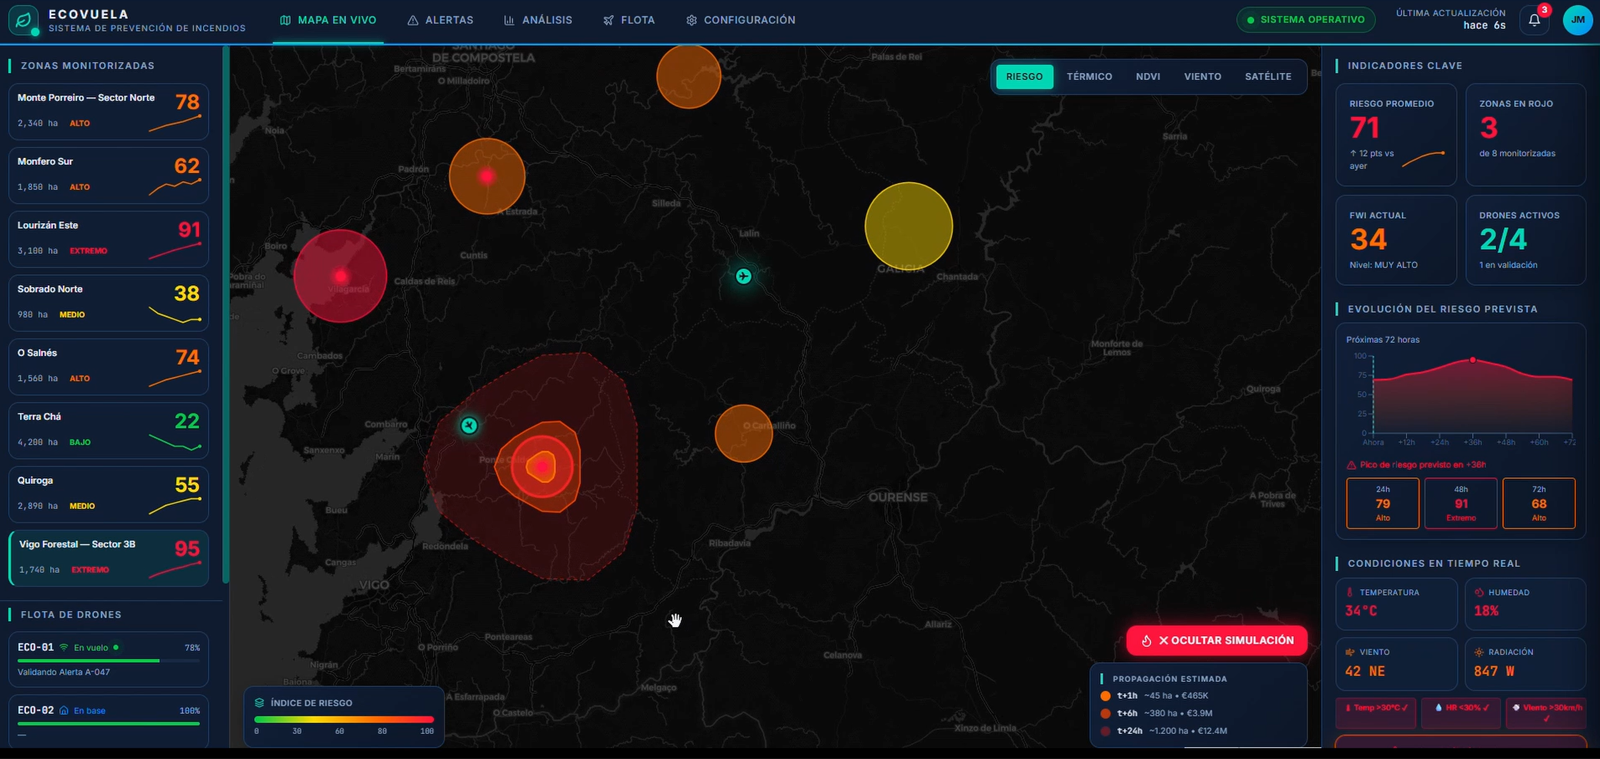Select Vigo Forestal — Sector 3B zone
1600x759 pixels.
pos(109,558)
